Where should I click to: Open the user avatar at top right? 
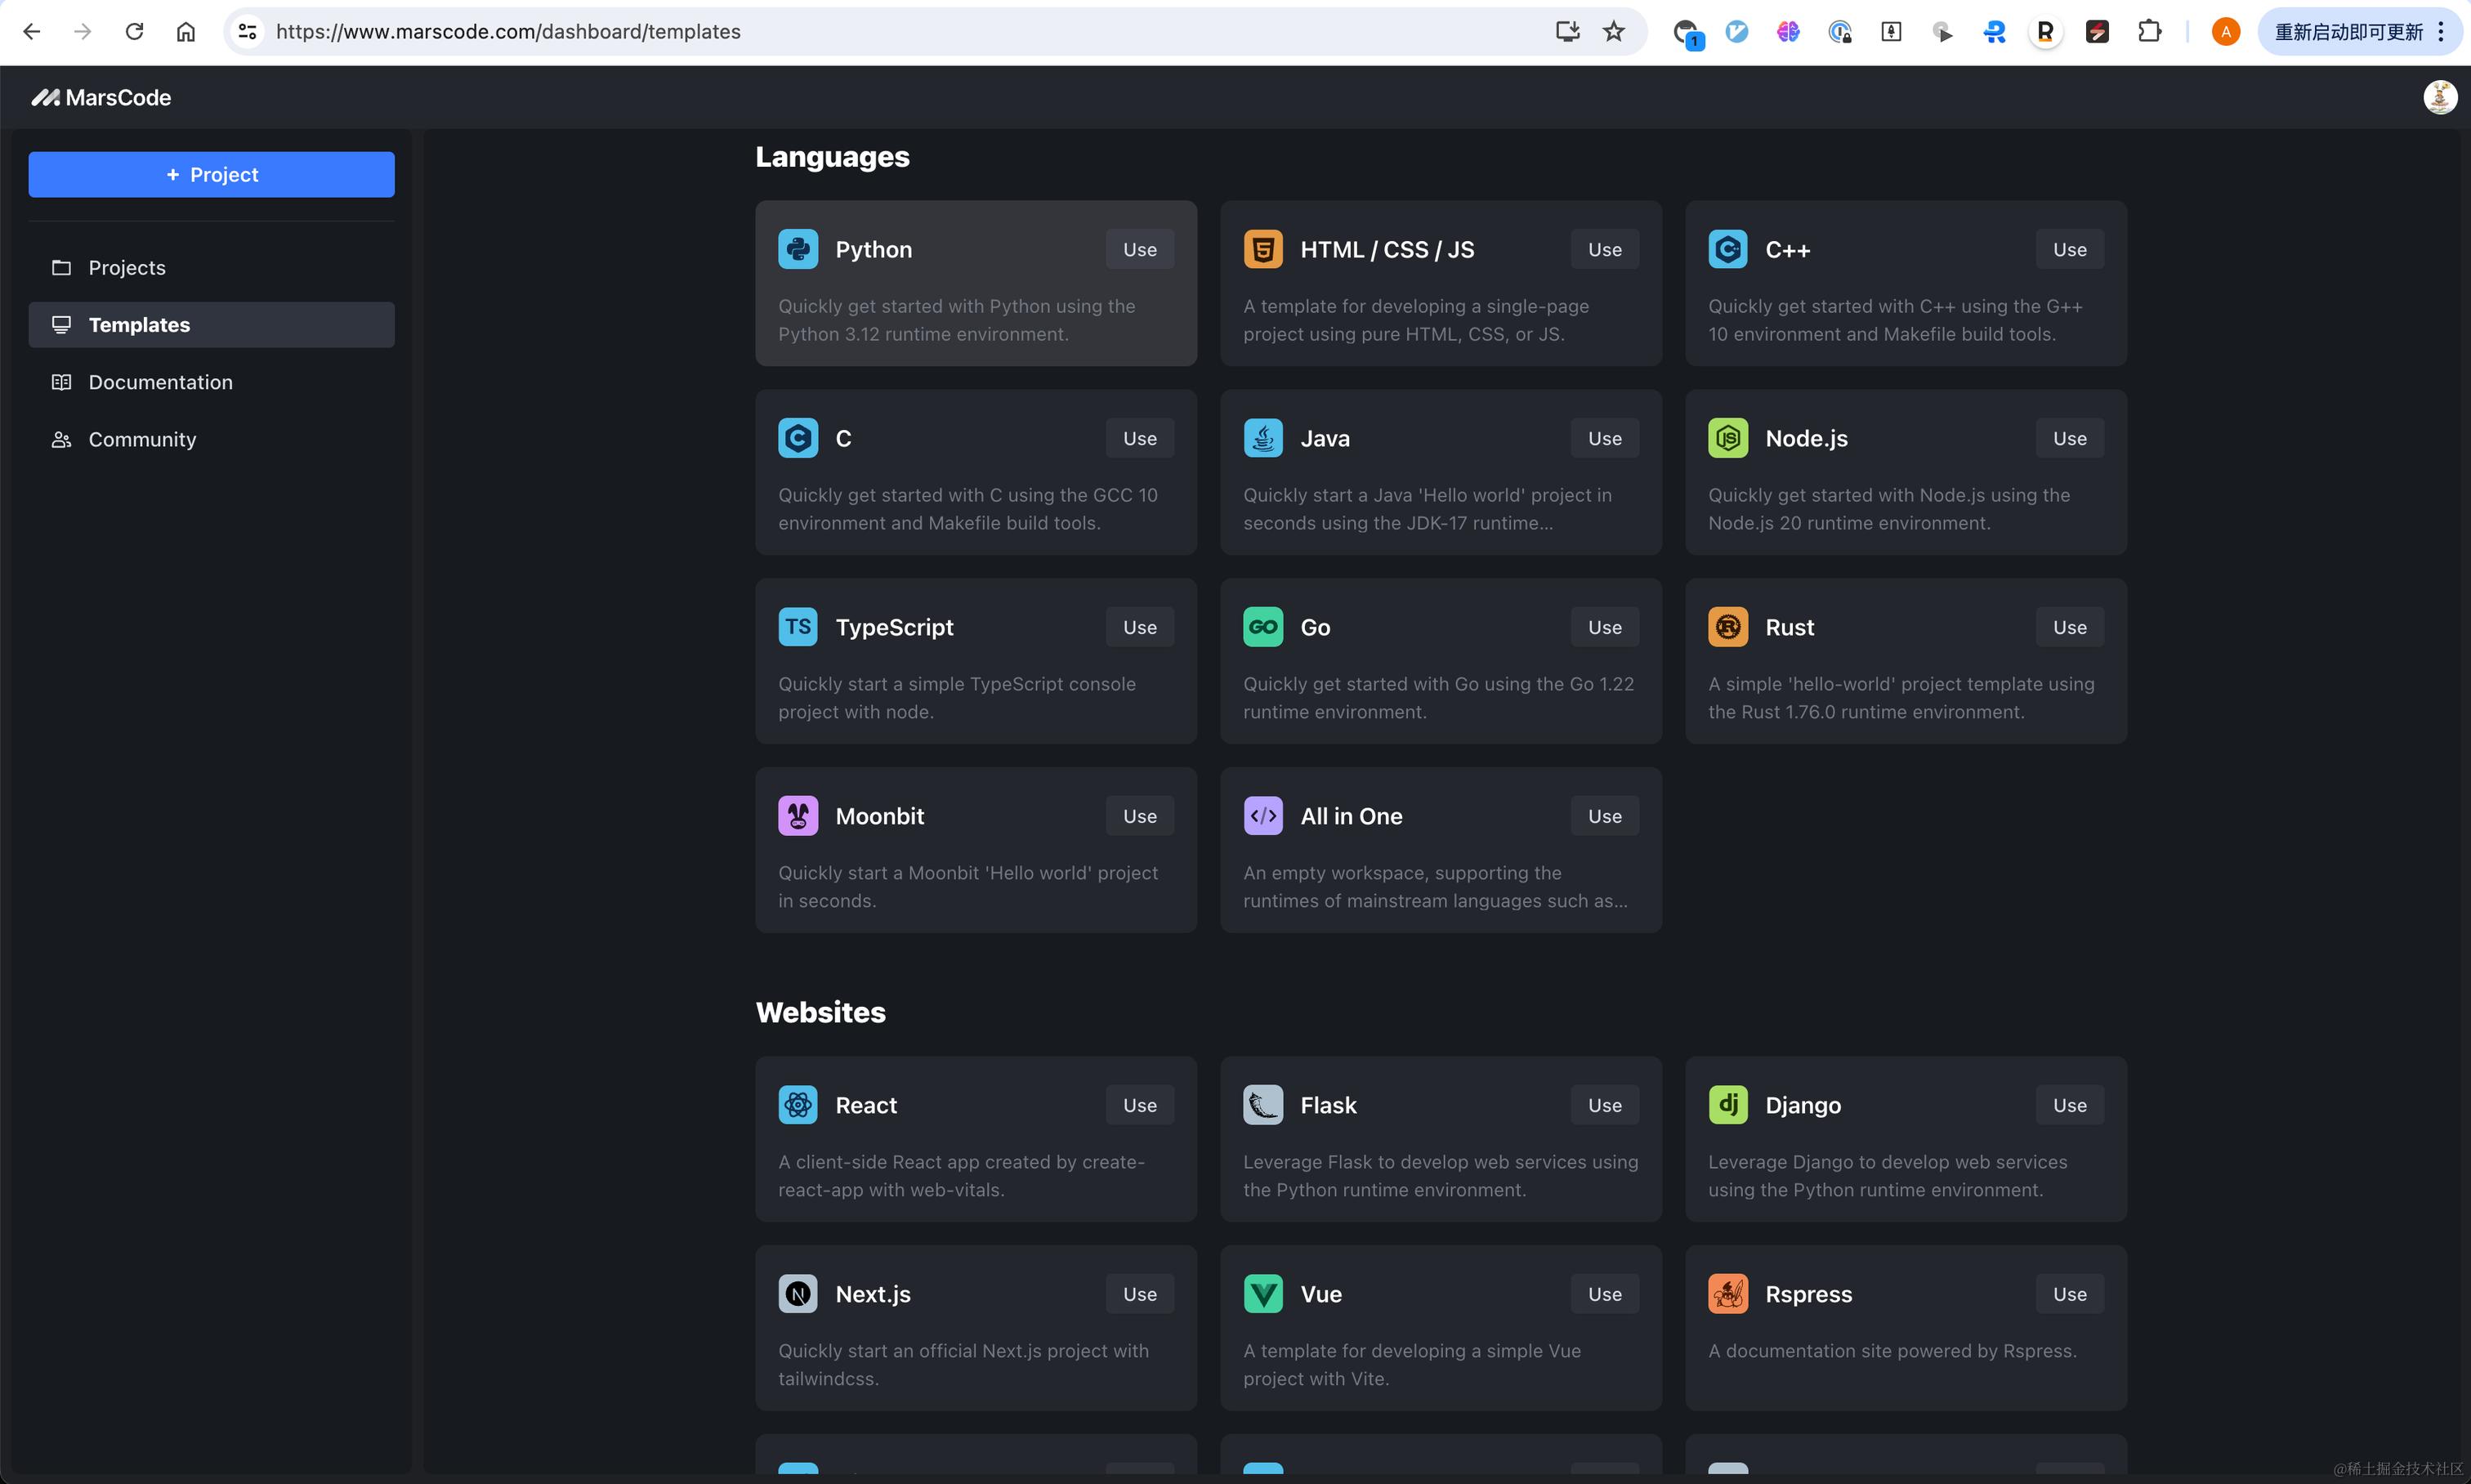2439,97
